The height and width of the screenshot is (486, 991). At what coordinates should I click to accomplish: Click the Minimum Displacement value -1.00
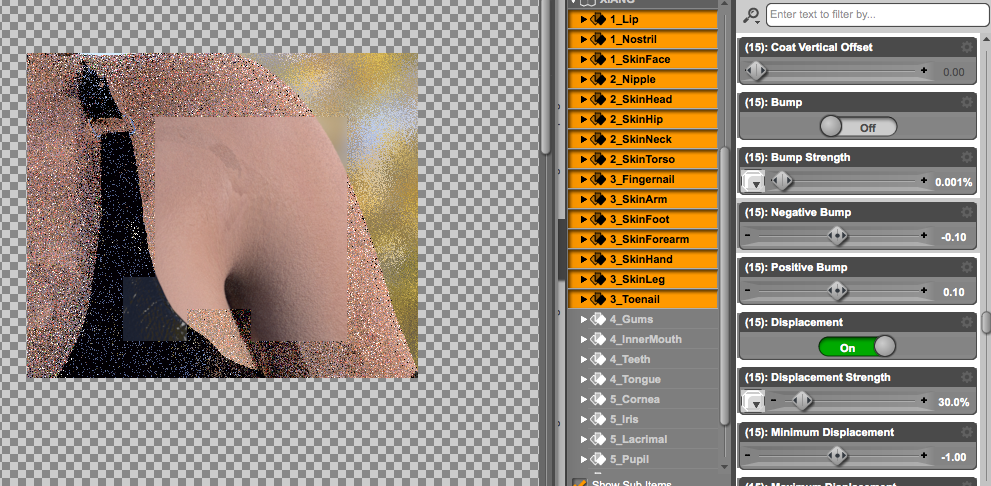click(x=954, y=457)
